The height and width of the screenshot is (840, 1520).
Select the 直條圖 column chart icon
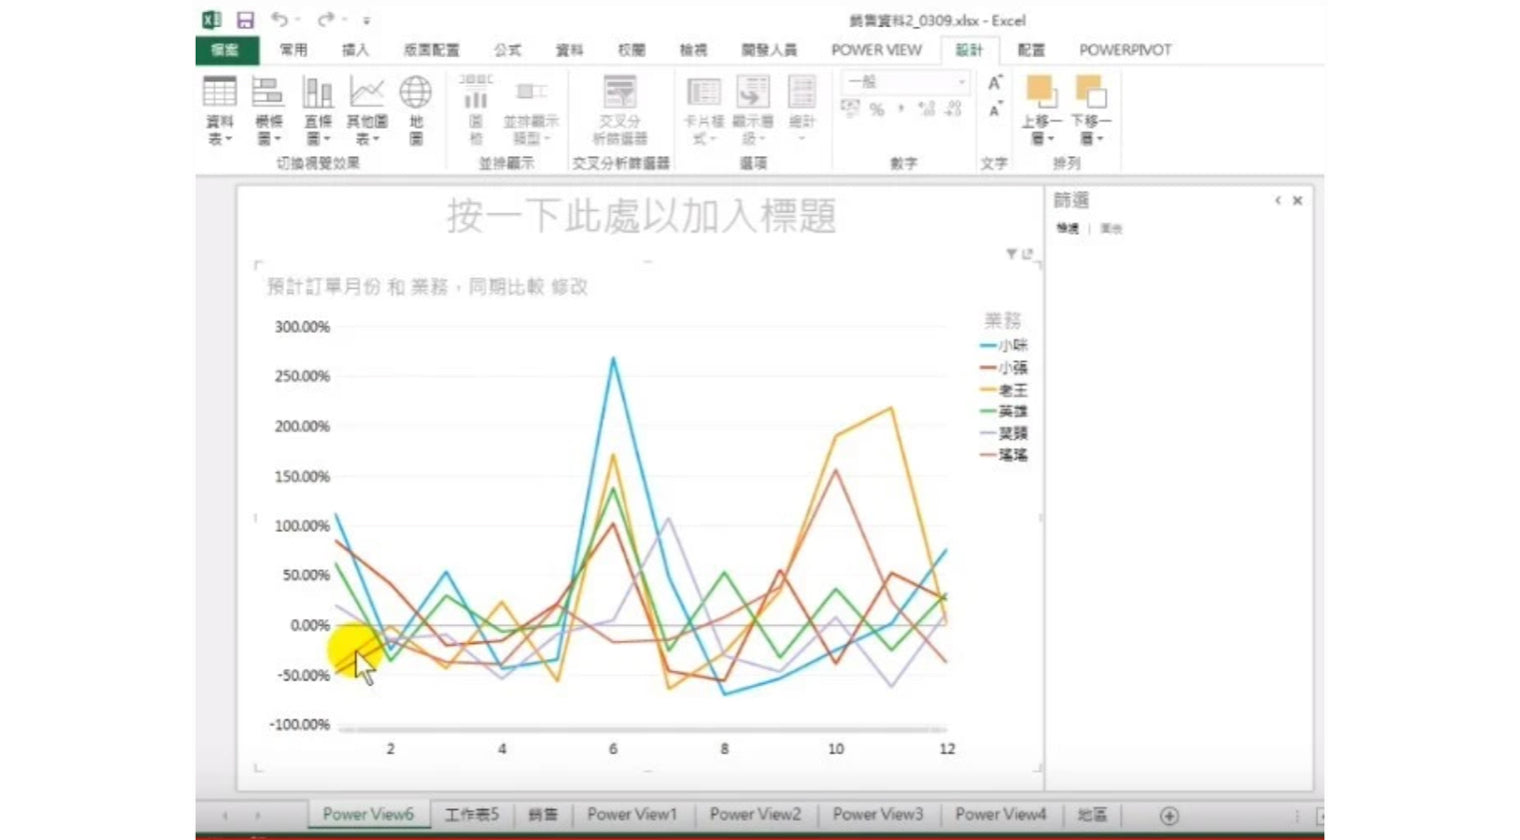point(317,110)
